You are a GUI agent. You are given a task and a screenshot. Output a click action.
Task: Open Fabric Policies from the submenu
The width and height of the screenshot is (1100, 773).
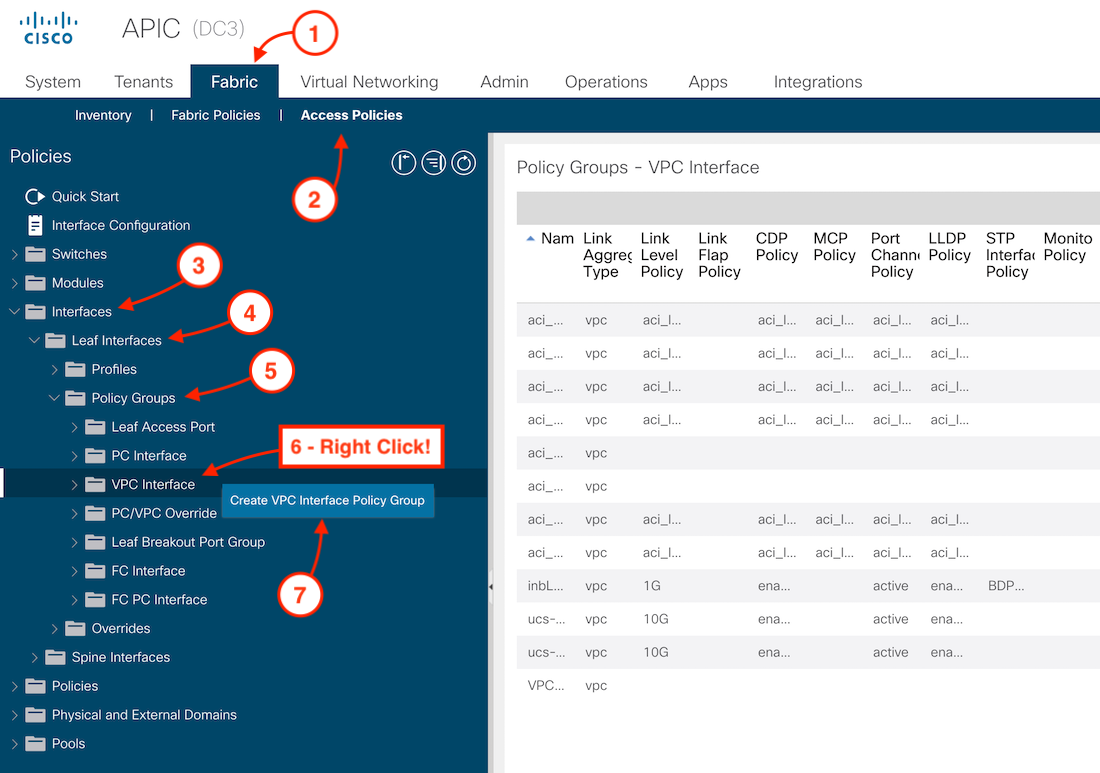coord(215,115)
